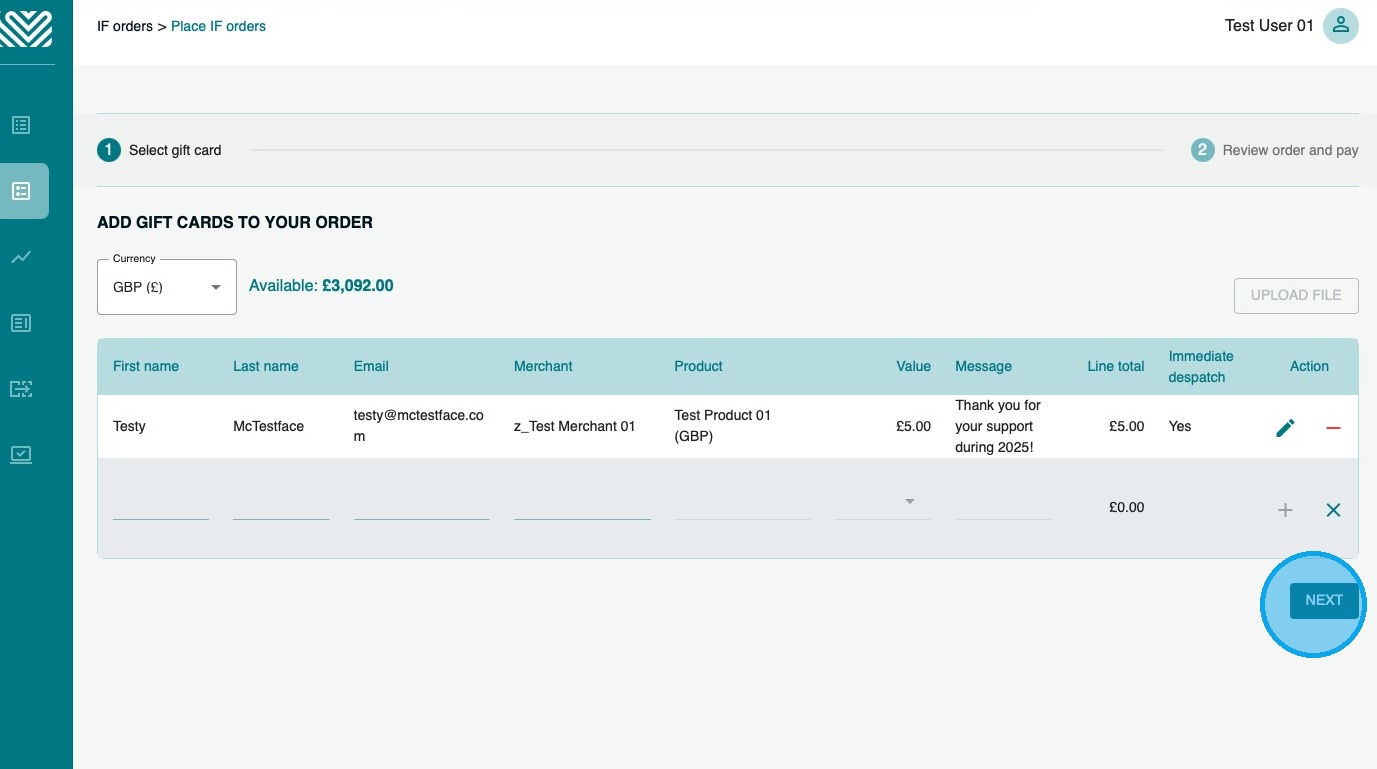Select the highlighted orders icon in sidebar
This screenshot has height=769, width=1377.
tap(21, 191)
